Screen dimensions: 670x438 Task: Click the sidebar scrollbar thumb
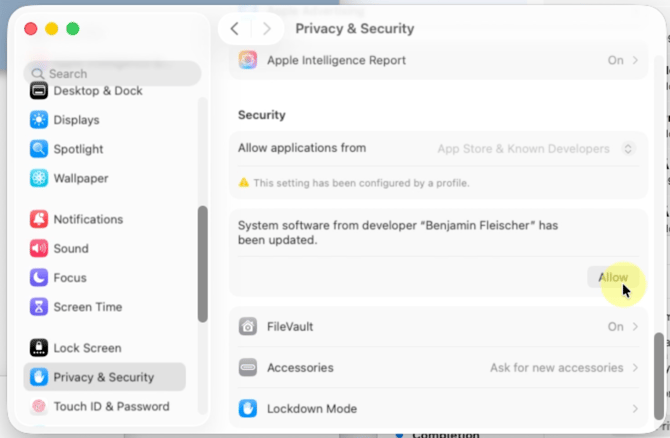(x=203, y=264)
